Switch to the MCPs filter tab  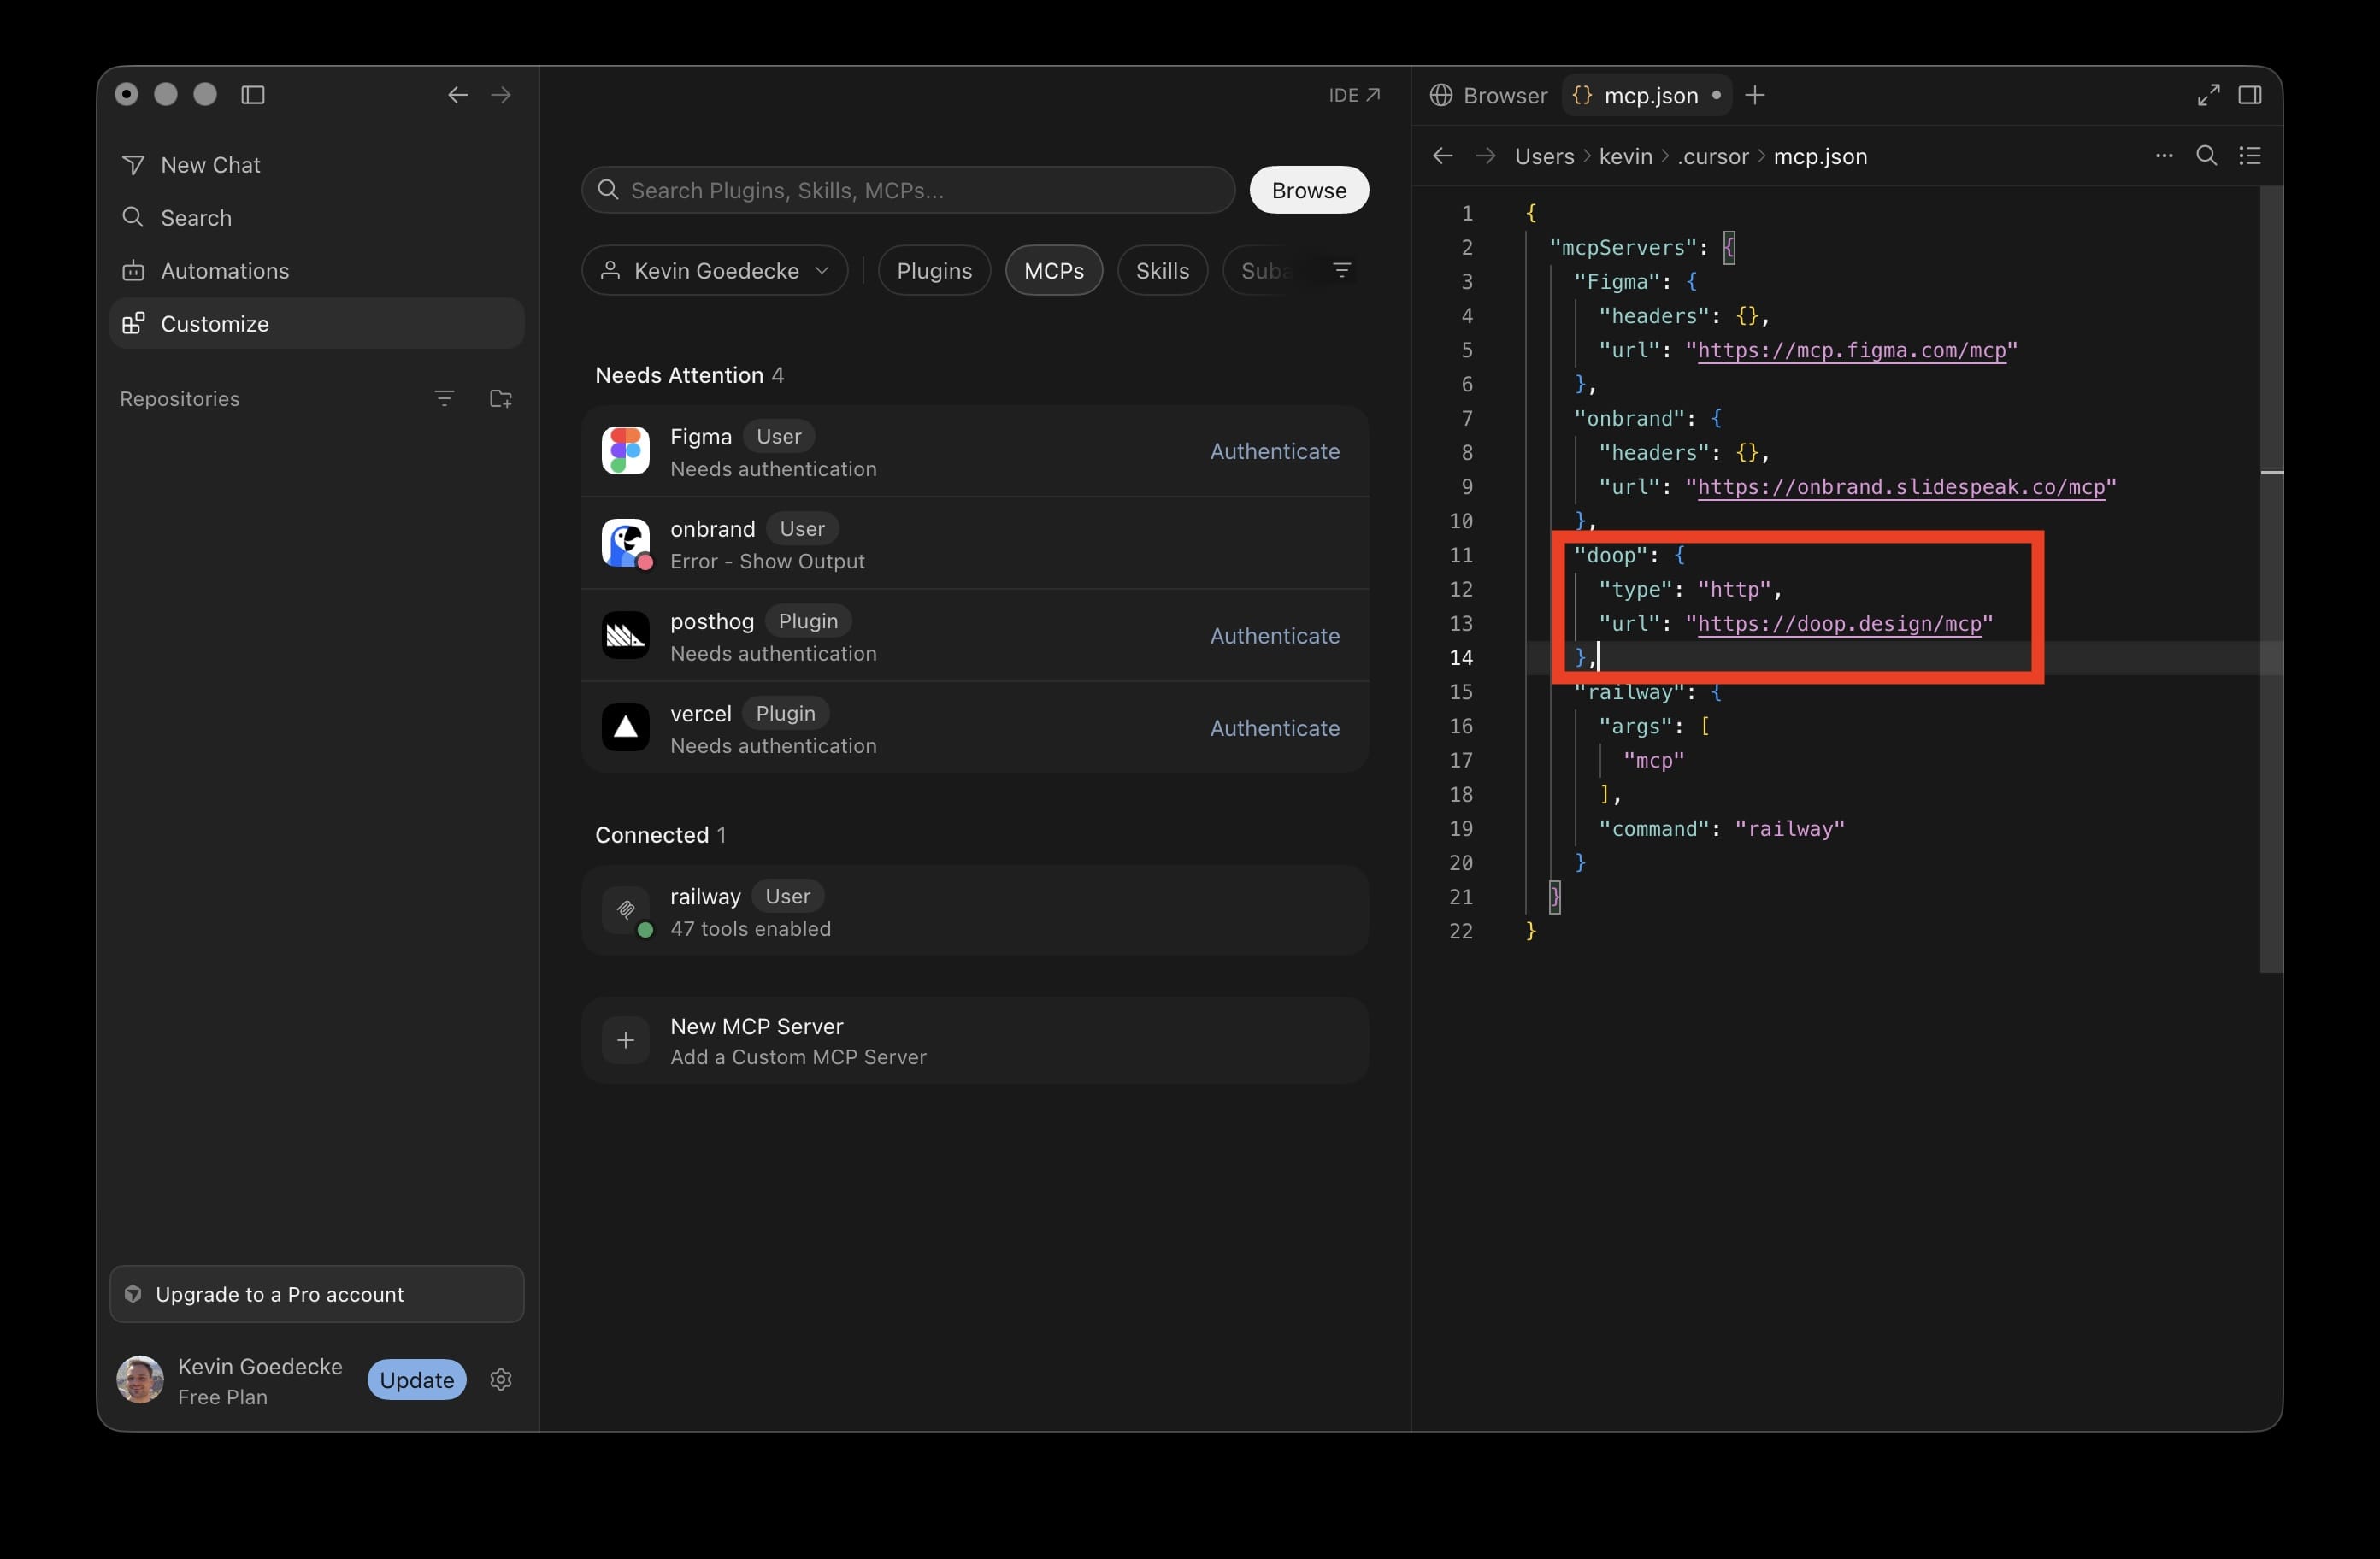coord(1054,271)
